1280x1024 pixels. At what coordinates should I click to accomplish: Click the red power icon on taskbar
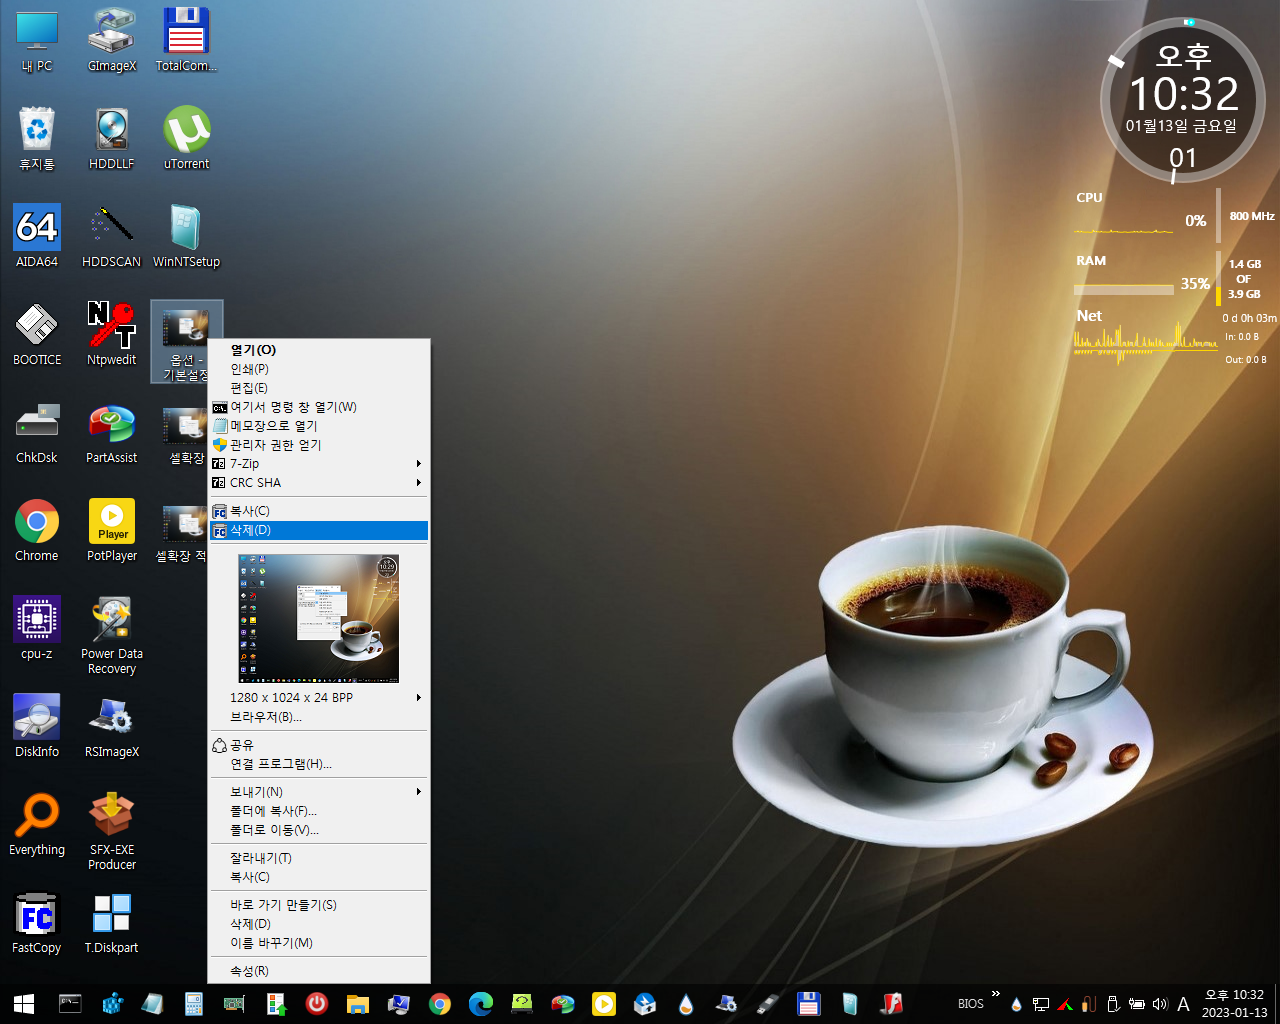[317, 1004]
